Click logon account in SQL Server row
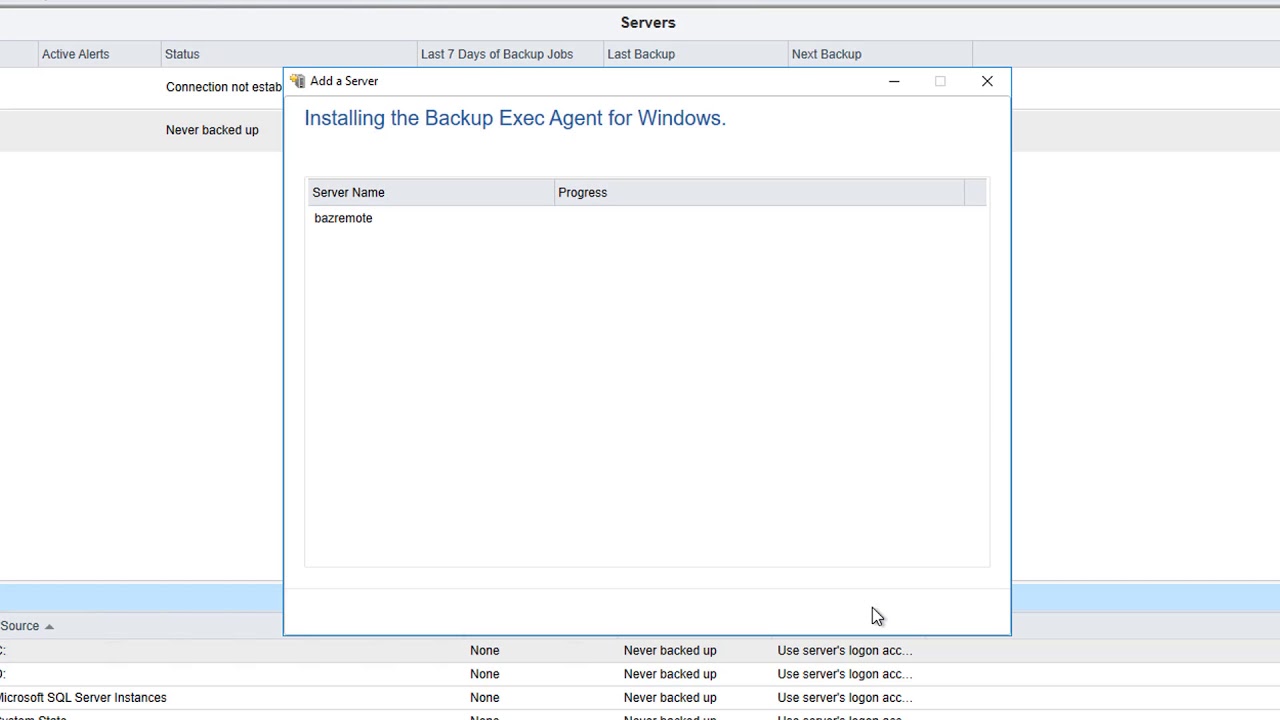The width and height of the screenshot is (1280, 720). point(844,697)
